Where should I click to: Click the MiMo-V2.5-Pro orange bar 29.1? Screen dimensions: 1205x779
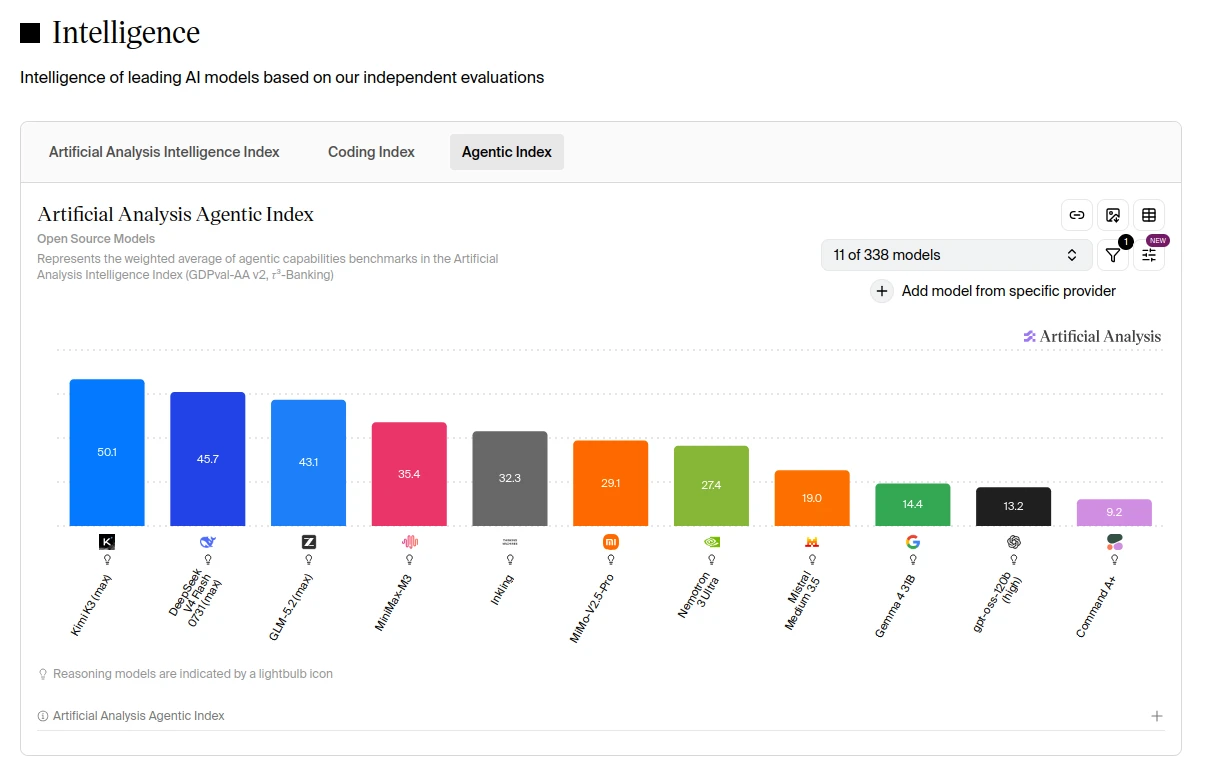click(x=611, y=483)
